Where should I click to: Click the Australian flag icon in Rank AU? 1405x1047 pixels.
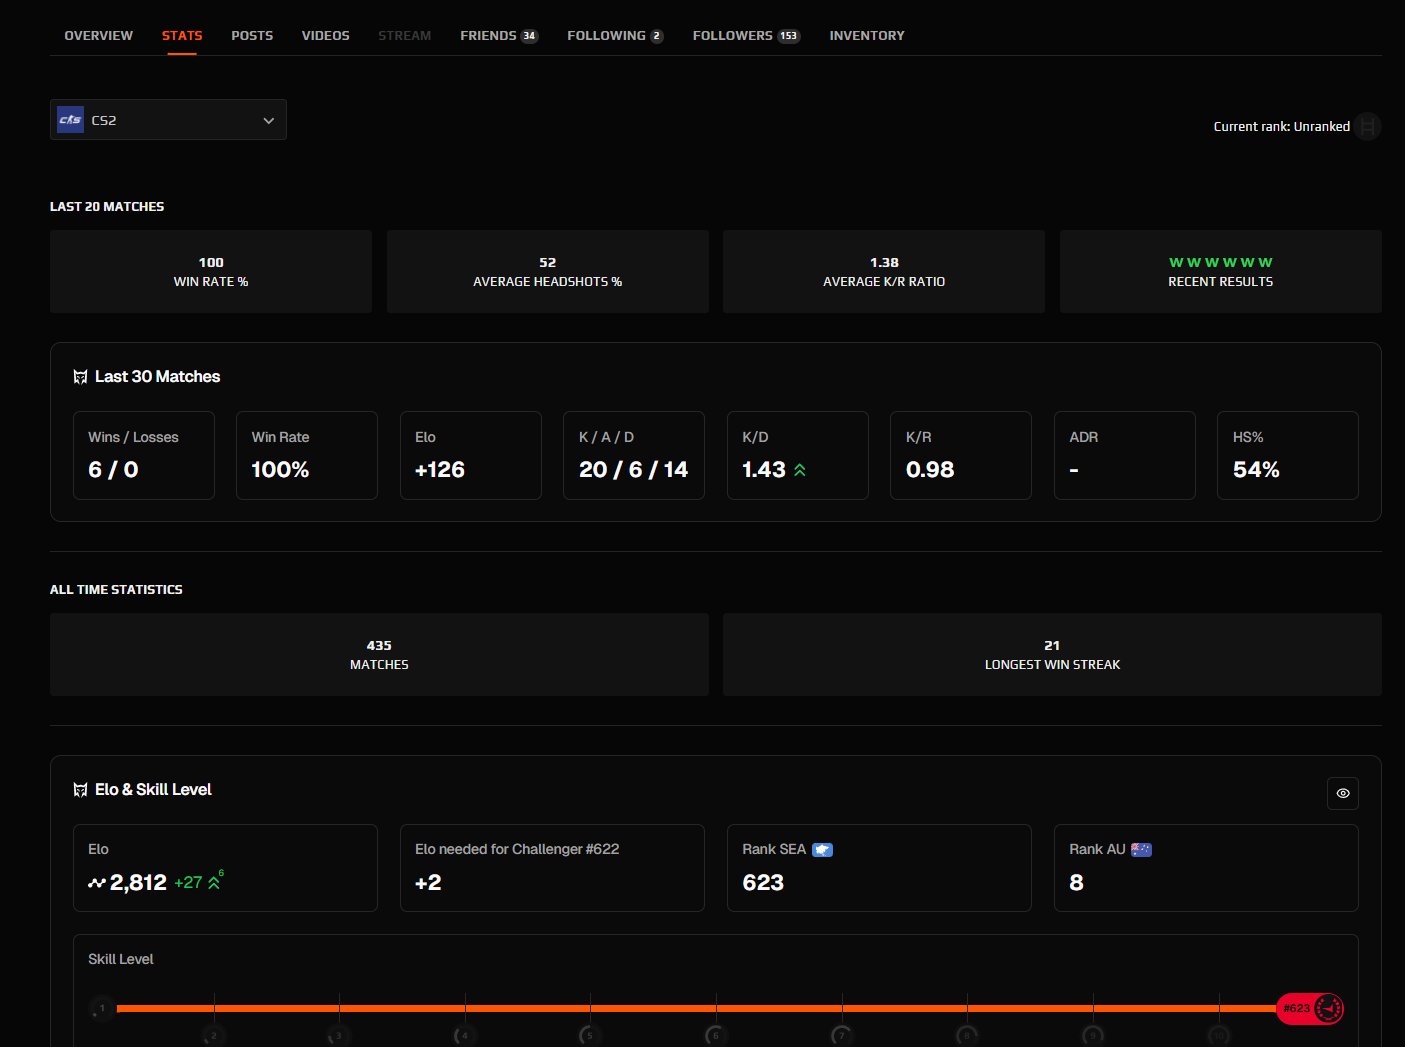tap(1142, 849)
